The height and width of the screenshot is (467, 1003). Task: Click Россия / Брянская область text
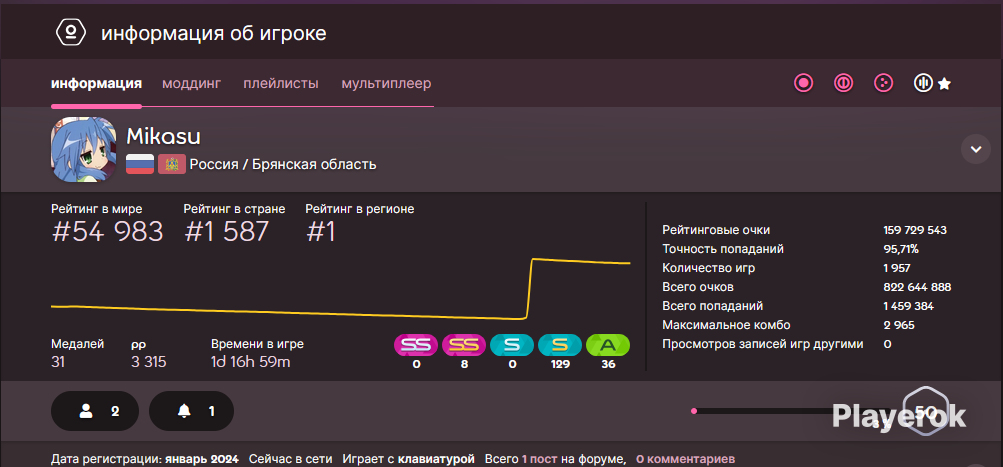tap(283, 164)
